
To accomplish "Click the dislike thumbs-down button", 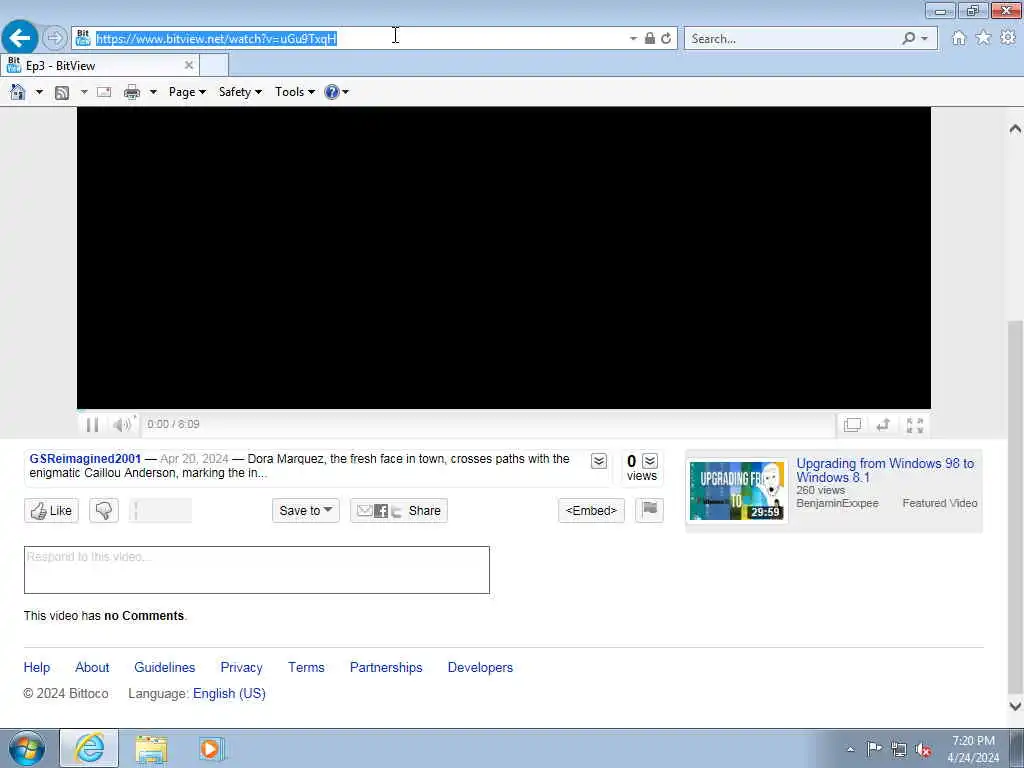I will (x=104, y=511).
